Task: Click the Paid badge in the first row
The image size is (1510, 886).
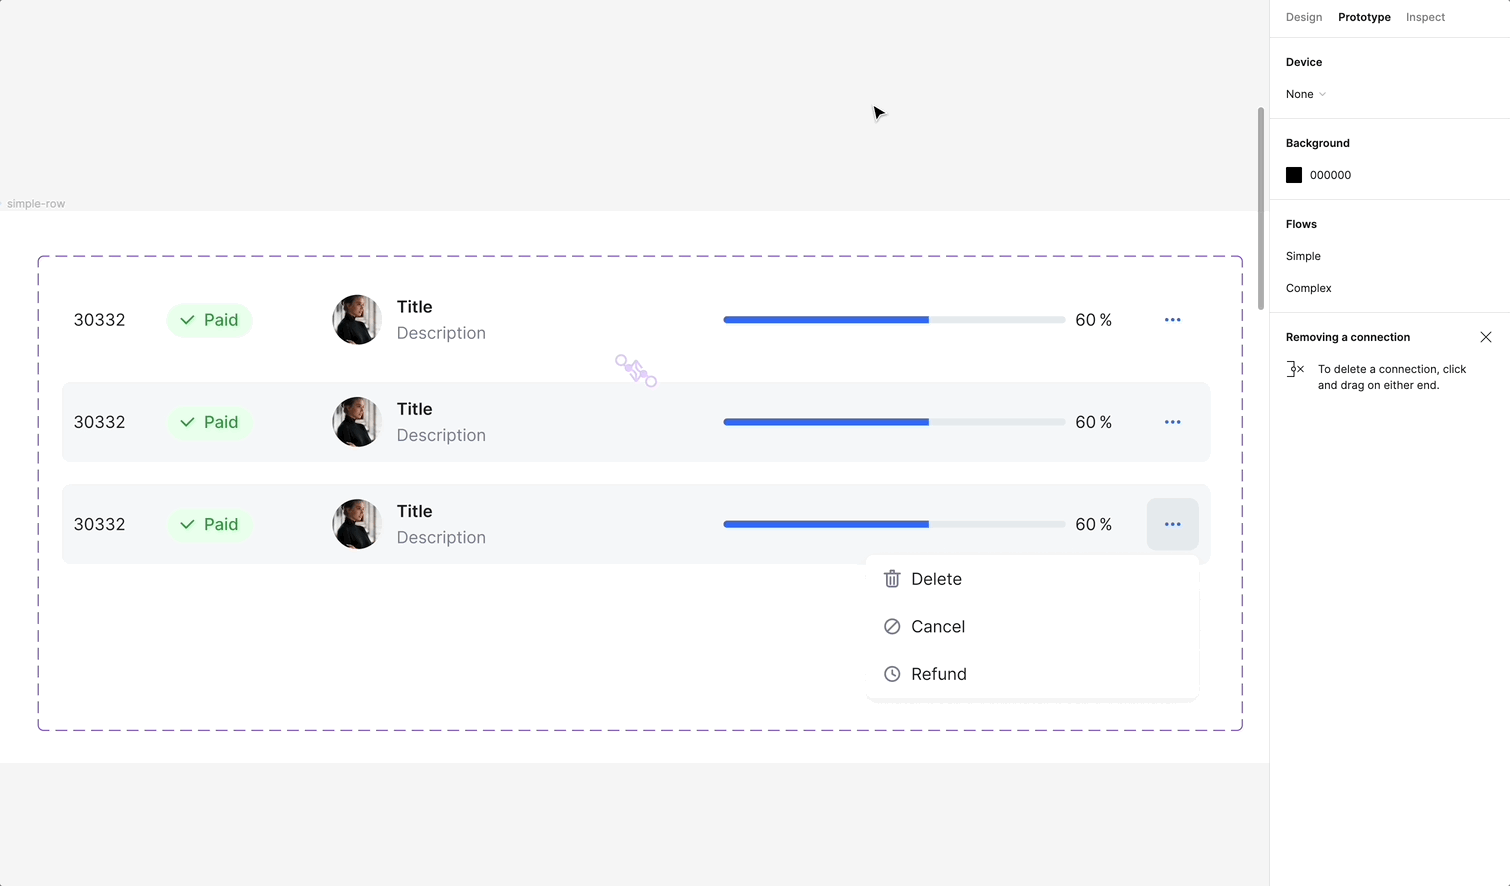Action: pos(209,320)
